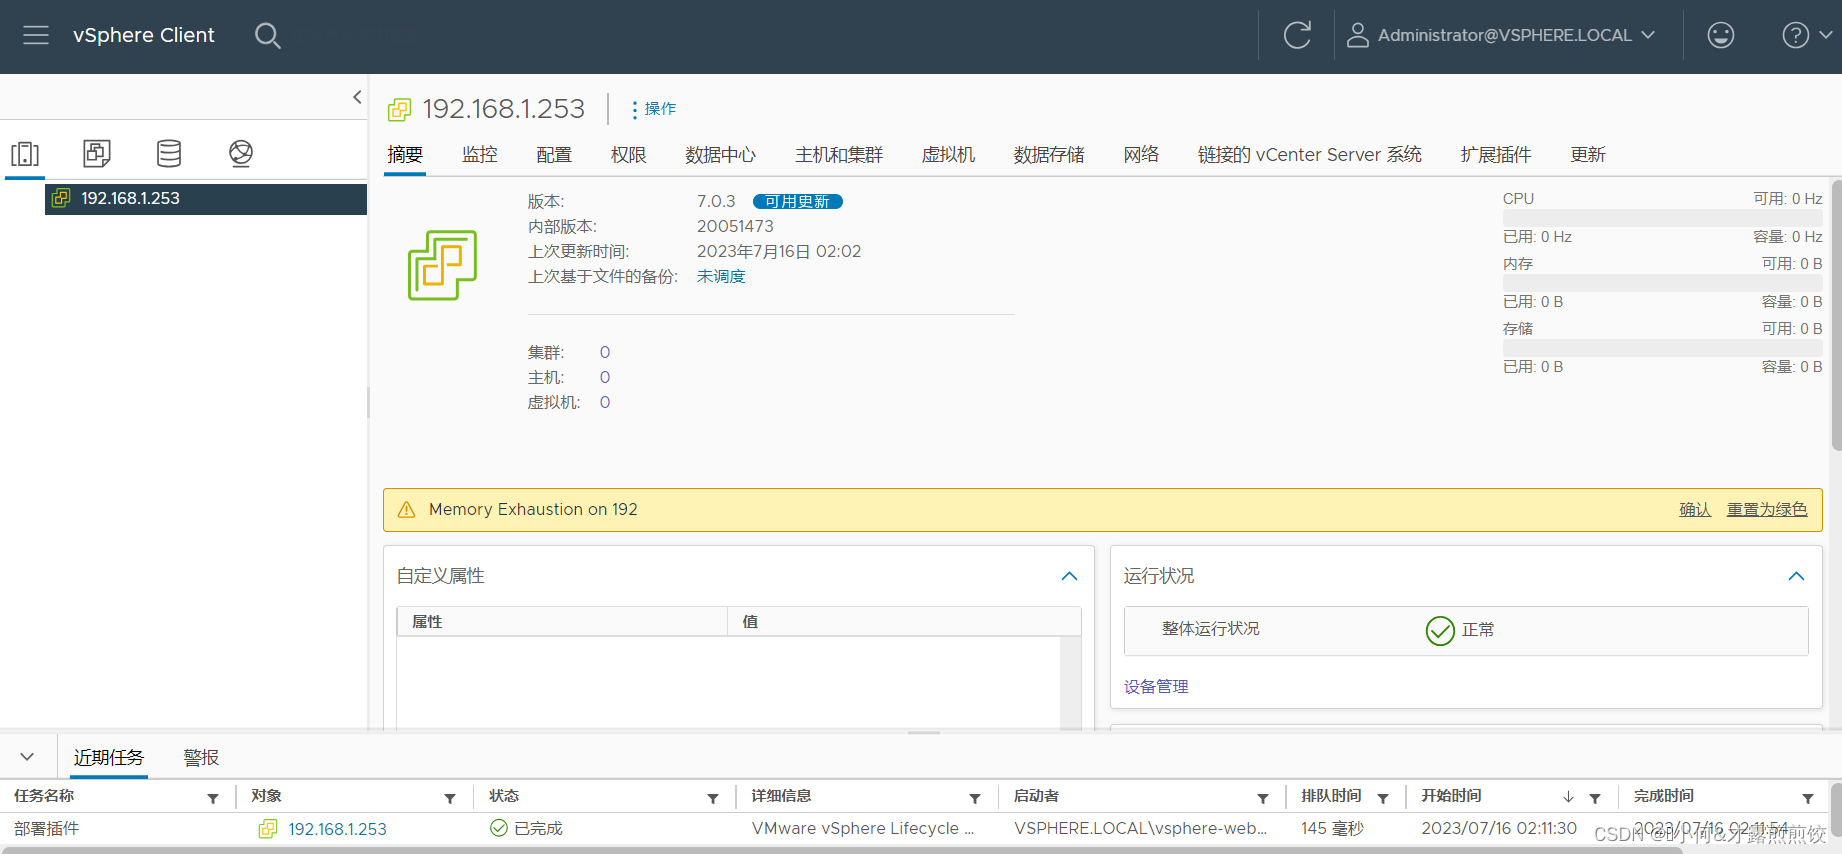Filter the queued time column

pos(1383,798)
